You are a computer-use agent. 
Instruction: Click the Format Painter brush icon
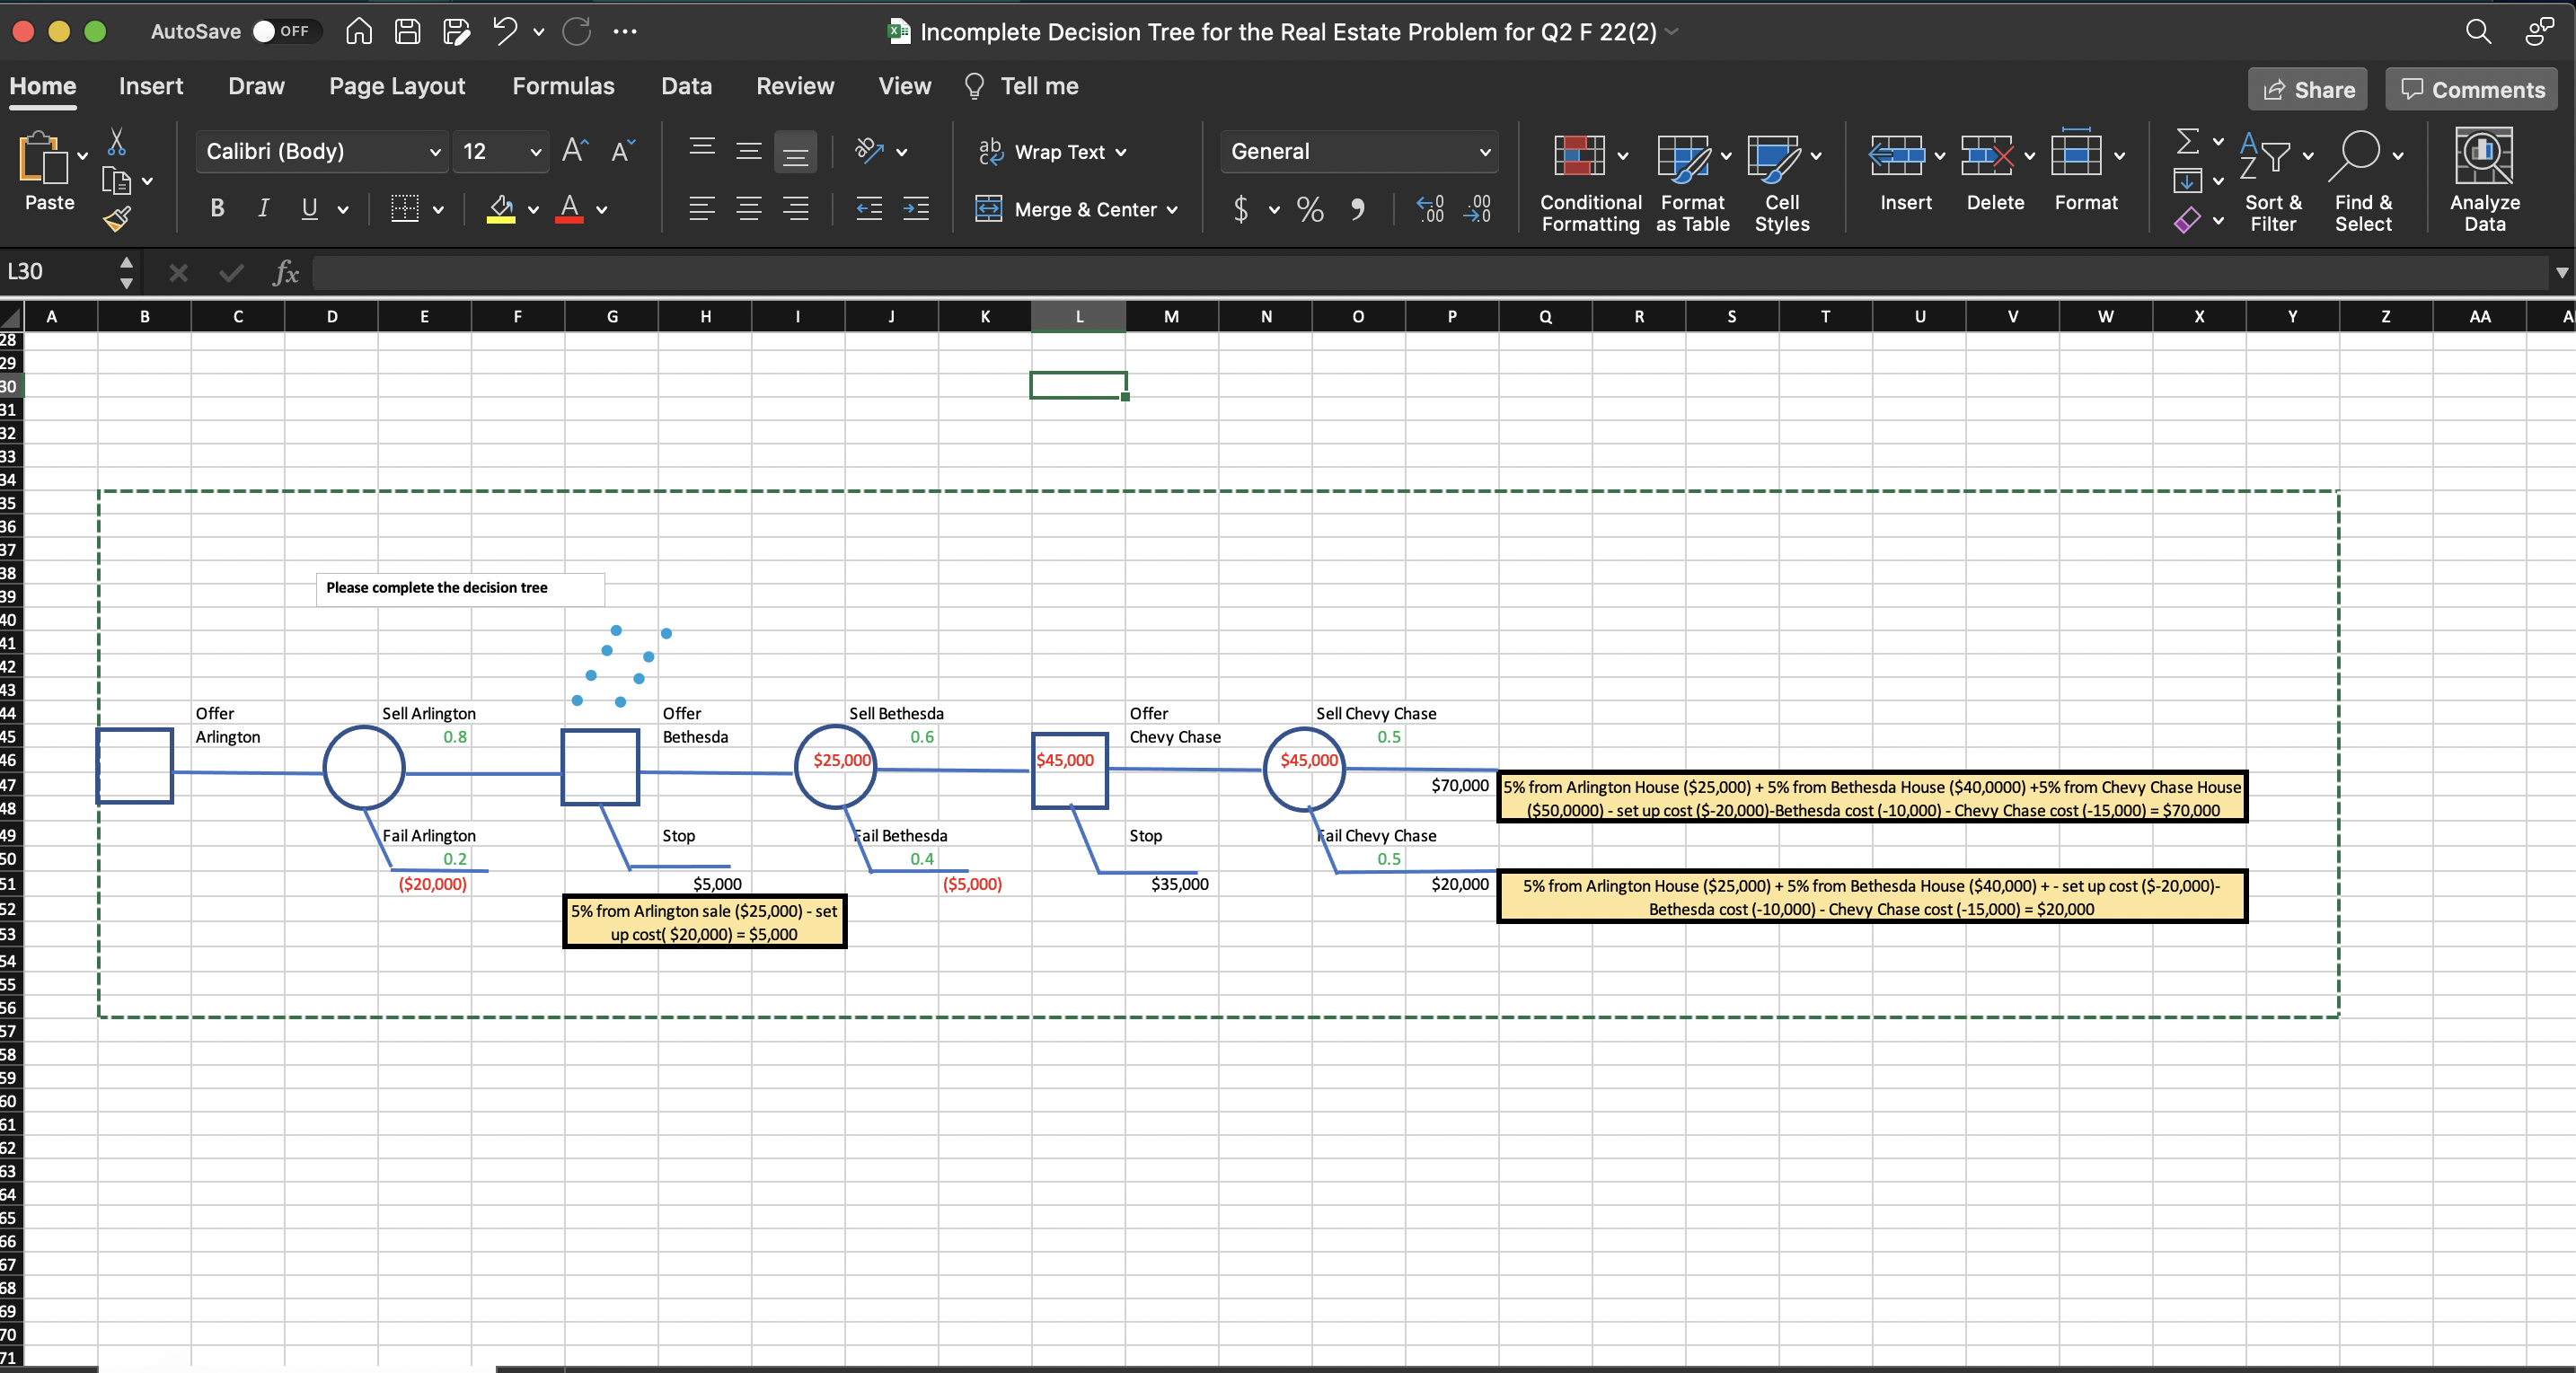click(116, 219)
